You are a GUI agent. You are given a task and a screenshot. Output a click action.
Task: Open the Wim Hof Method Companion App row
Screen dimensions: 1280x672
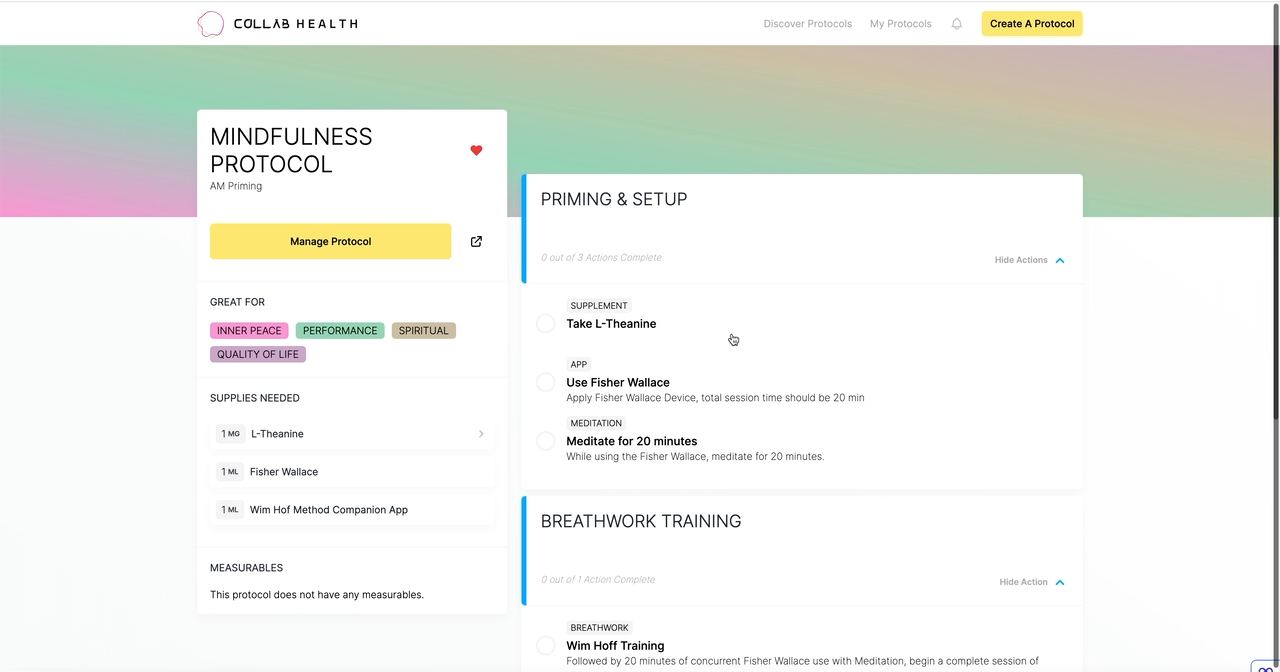tap(352, 510)
